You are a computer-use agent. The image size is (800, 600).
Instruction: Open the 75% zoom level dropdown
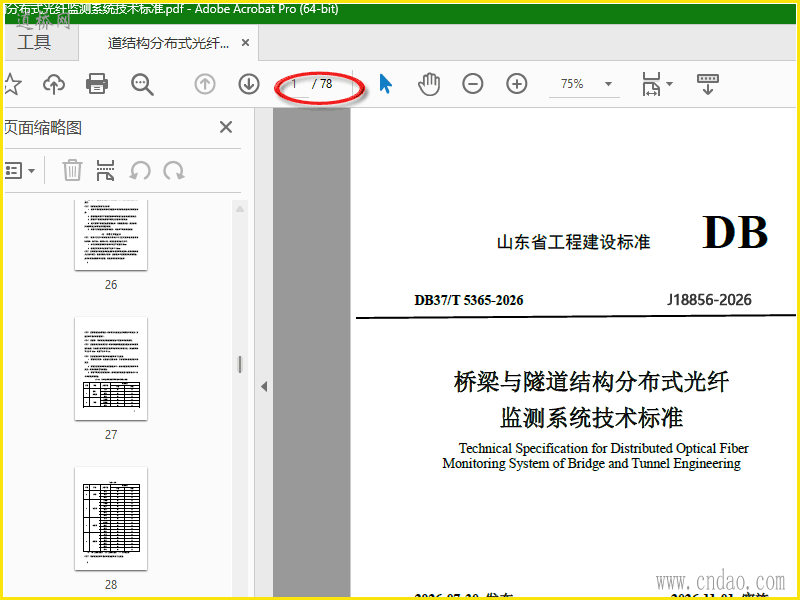coord(608,84)
